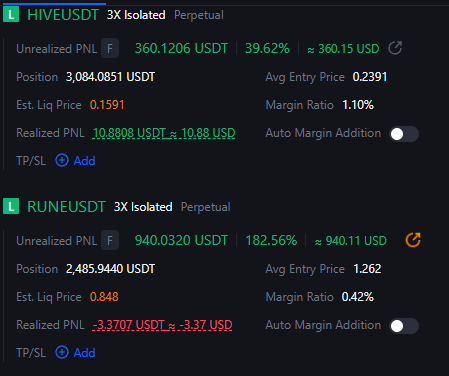Click the Add text for HIVEUSDT TP/SL
Screen dimensions: 449x376
point(85,161)
